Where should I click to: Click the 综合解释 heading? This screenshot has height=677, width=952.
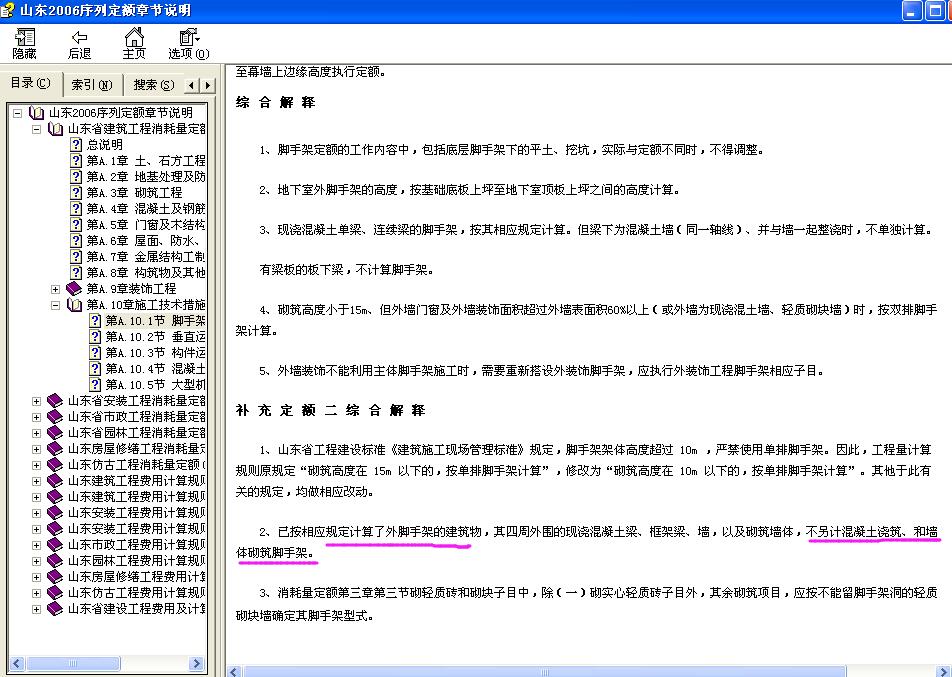(276, 103)
